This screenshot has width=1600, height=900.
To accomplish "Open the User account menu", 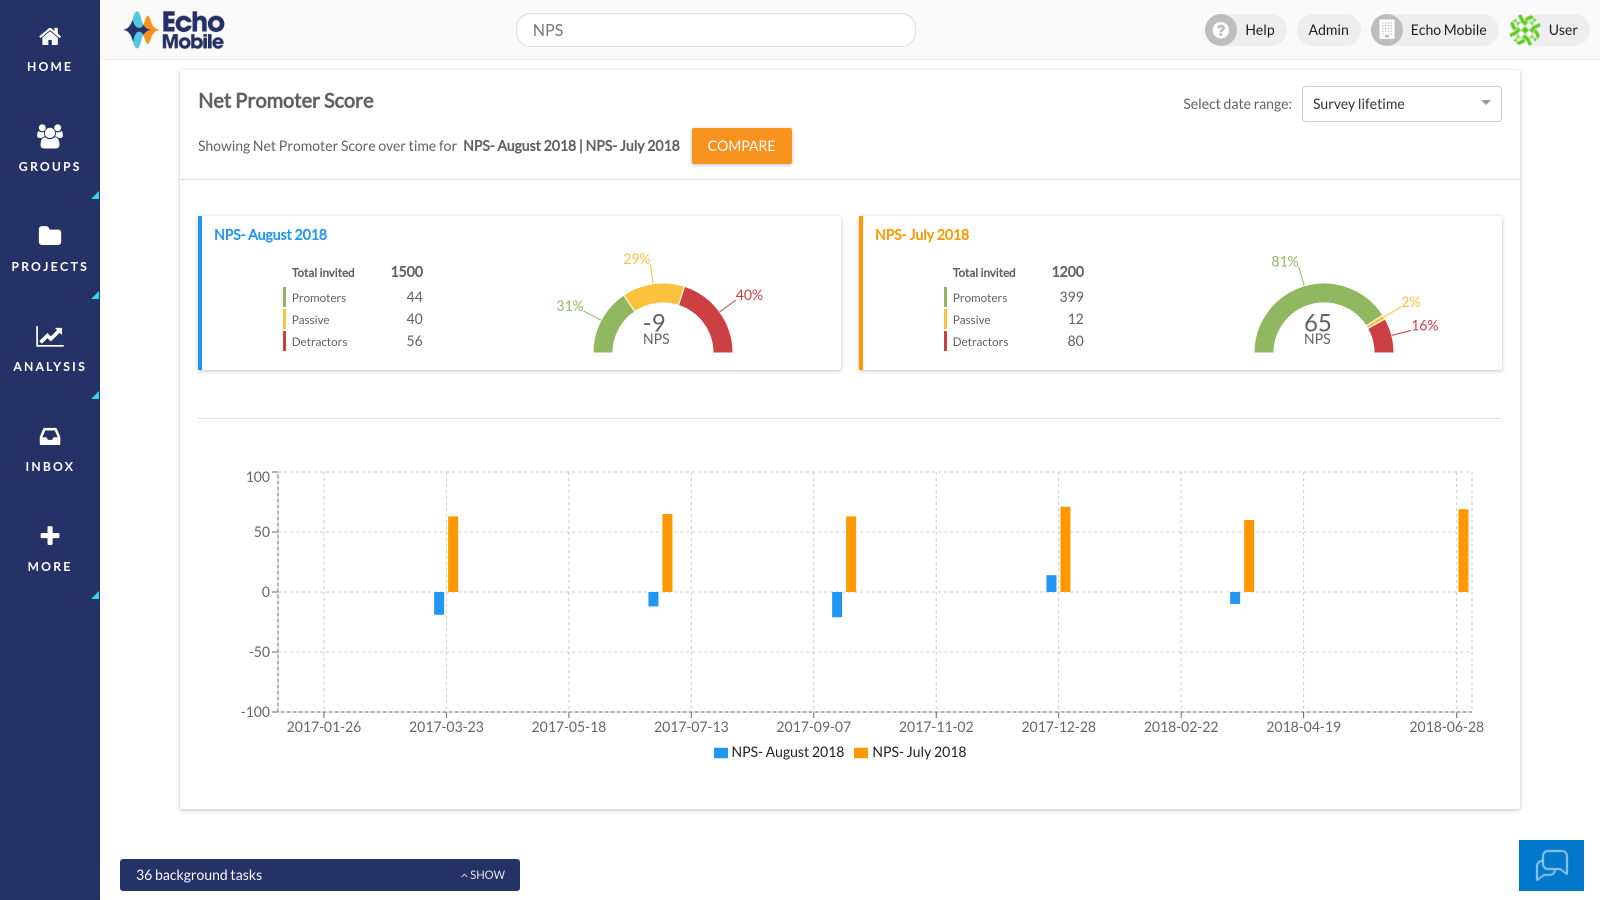I will tap(1548, 30).
